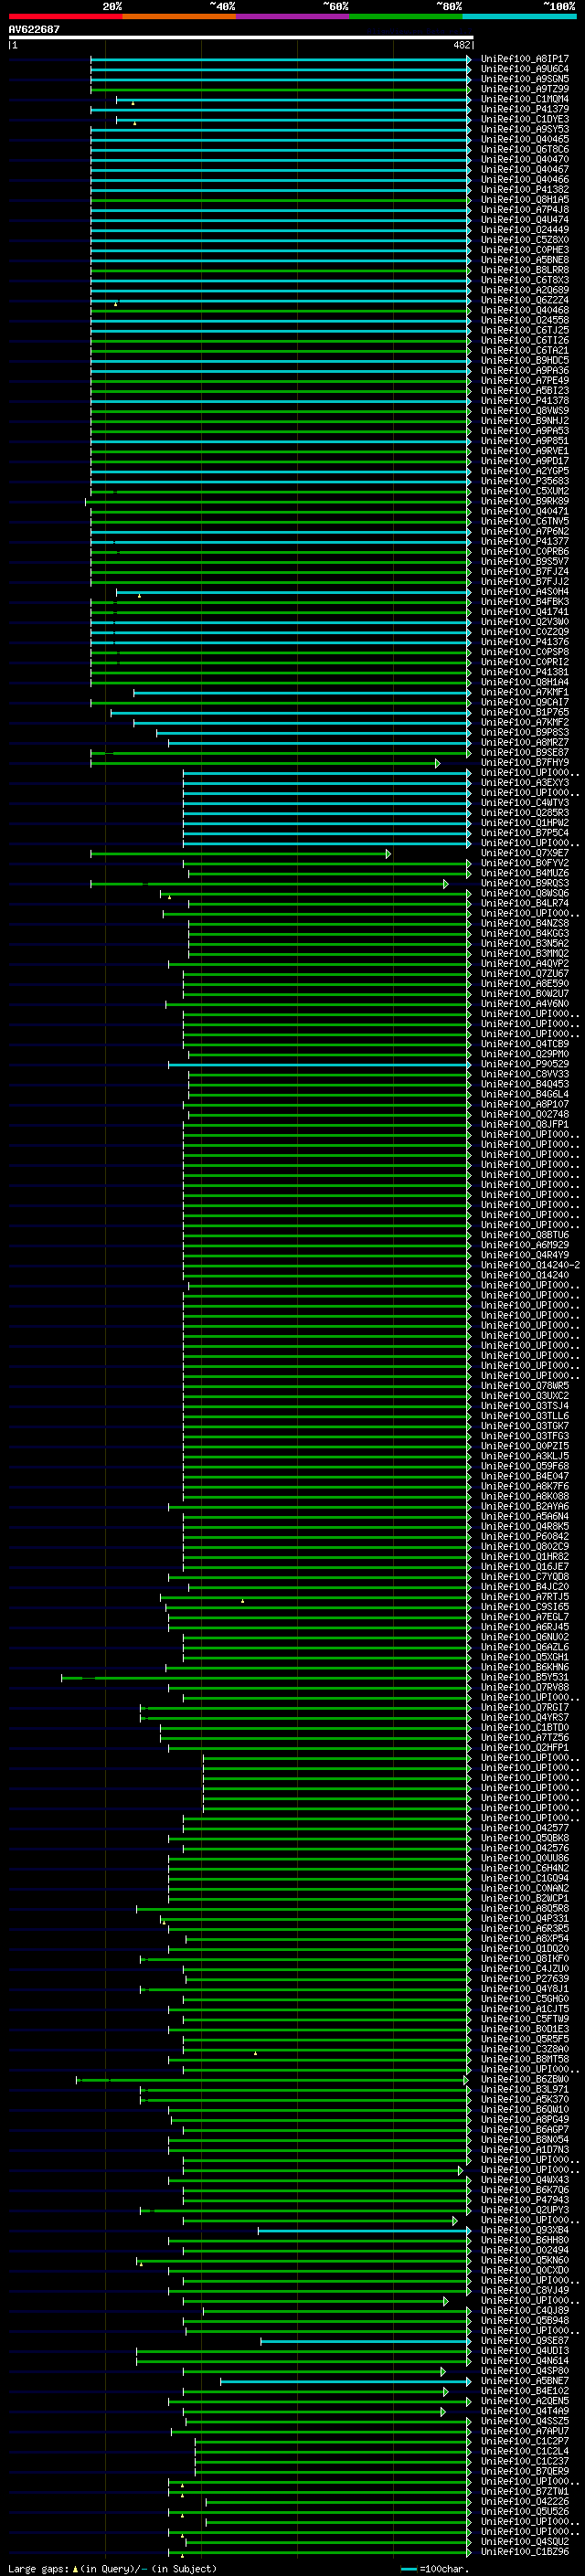
Task: Open hit UniRef100_C1MQM4
Action: tap(525, 99)
